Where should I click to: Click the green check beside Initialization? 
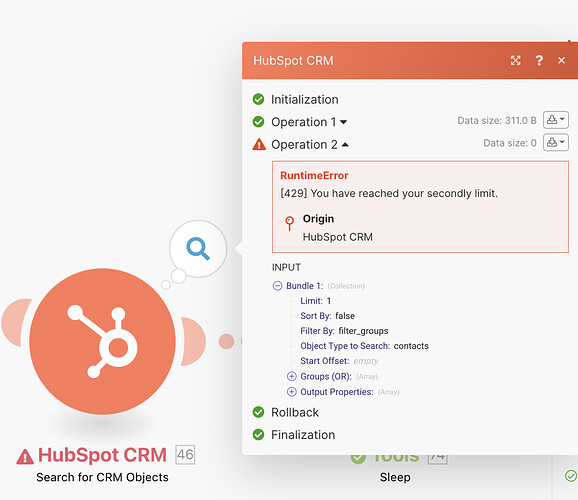(258, 99)
